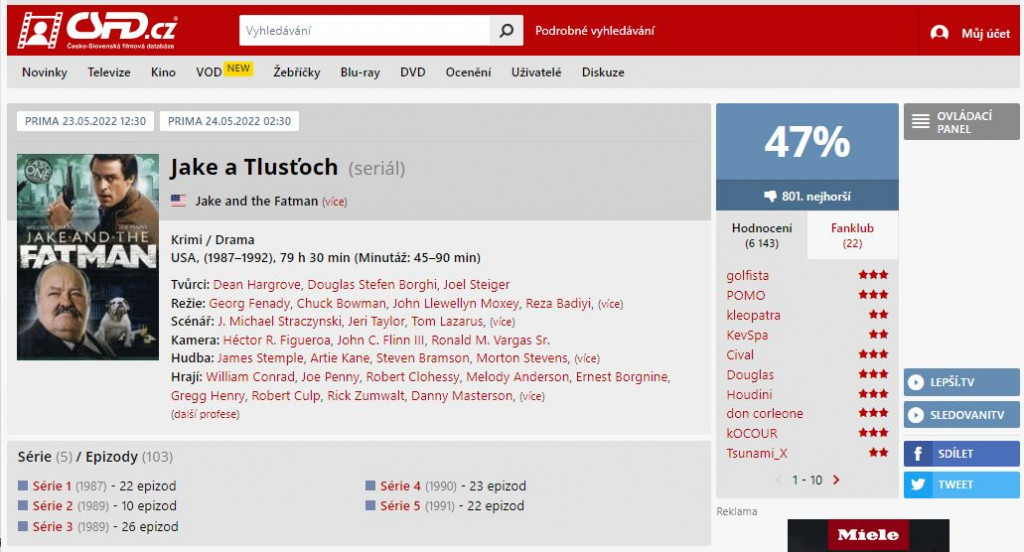The width and height of the screenshot is (1024, 552).
Task: Click the 47% rating box
Action: tap(807, 142)
